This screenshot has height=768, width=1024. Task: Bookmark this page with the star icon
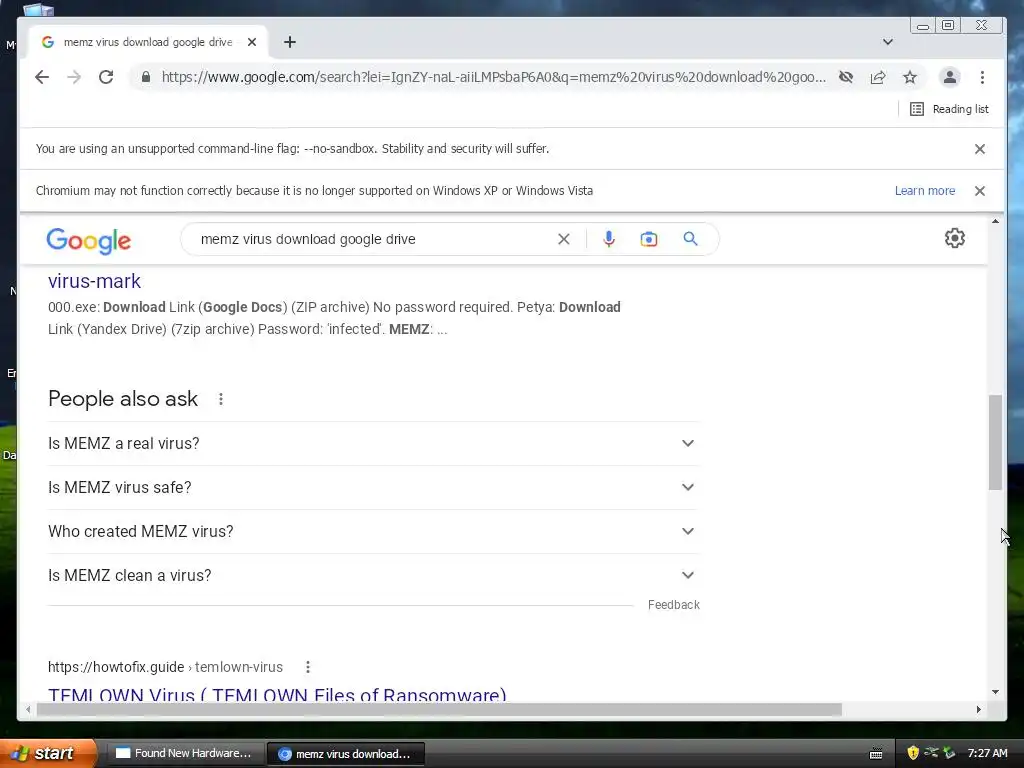[910, 77]
